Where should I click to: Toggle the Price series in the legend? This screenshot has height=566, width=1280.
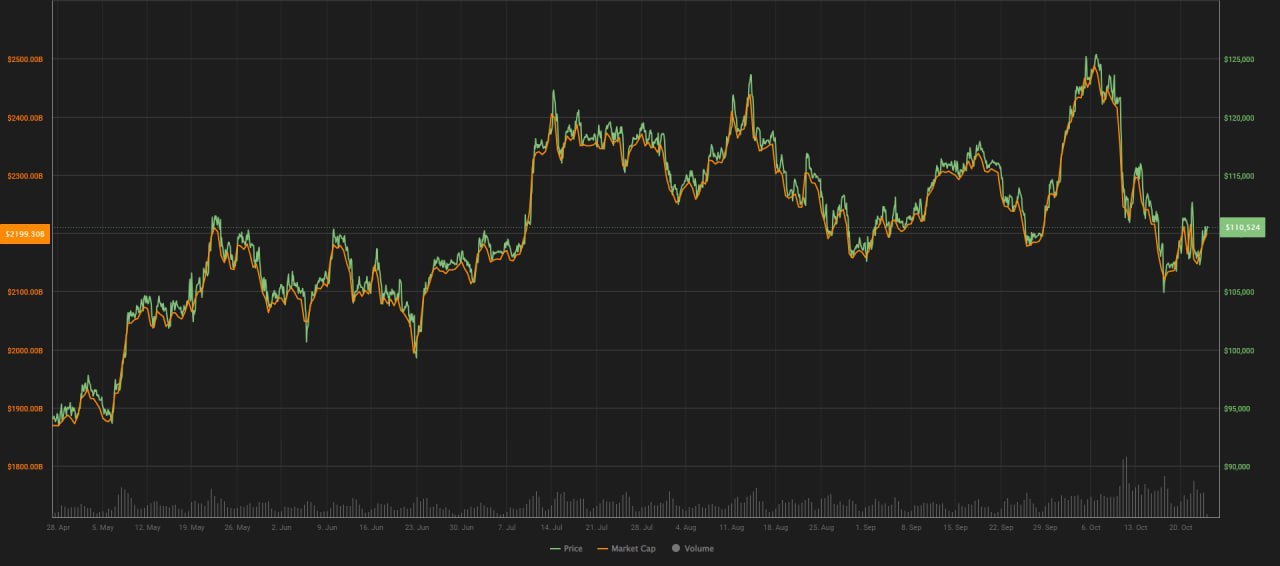566,548
